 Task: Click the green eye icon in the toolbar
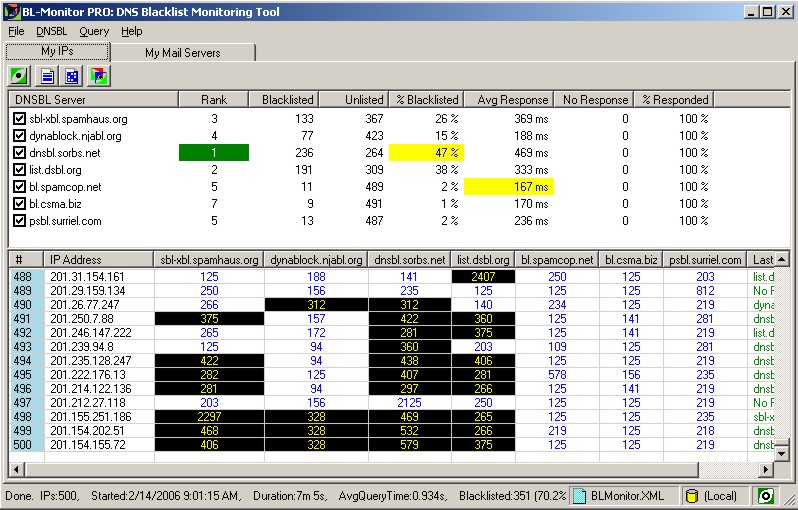19,76
